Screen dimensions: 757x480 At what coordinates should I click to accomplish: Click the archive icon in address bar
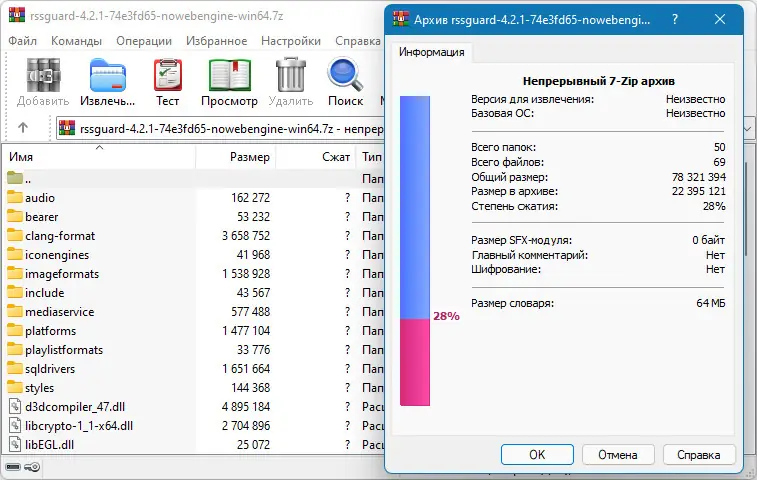click(67, 128)
